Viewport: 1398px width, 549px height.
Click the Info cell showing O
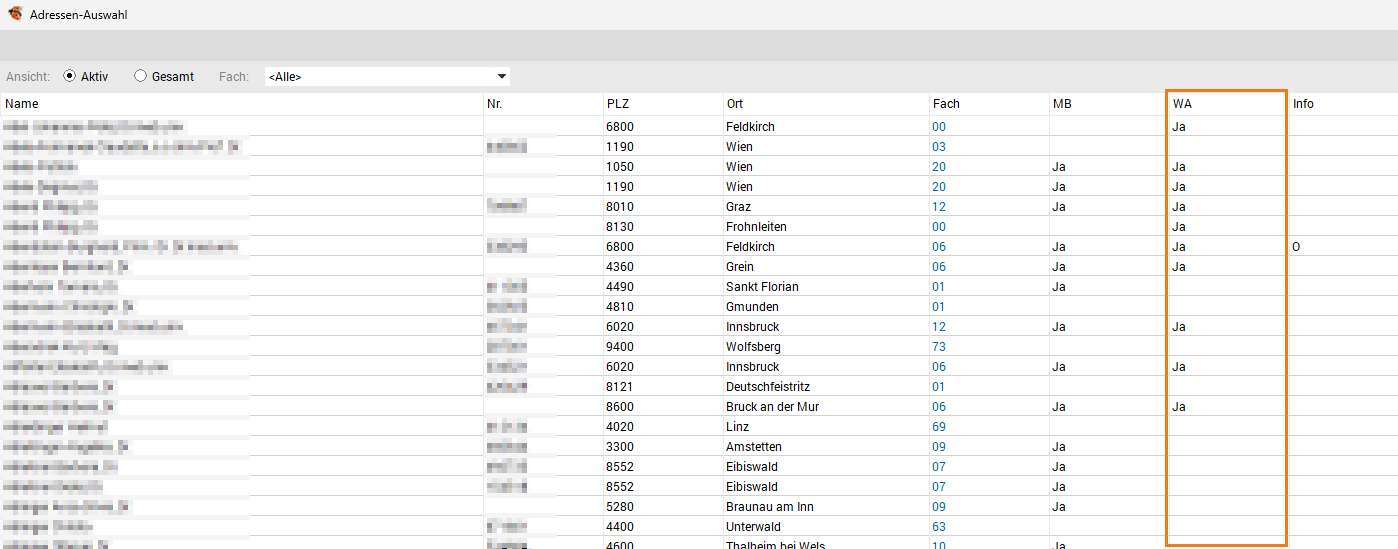tap(1296, 247)
